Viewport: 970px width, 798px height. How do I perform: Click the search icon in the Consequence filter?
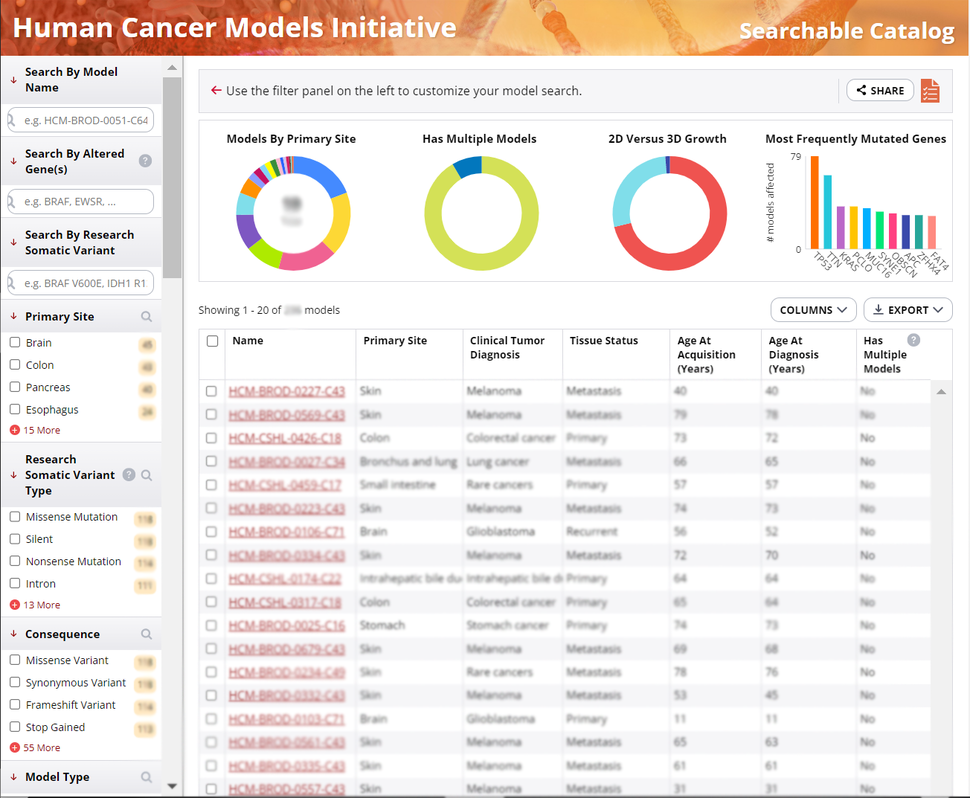click(x=146, y=634)
